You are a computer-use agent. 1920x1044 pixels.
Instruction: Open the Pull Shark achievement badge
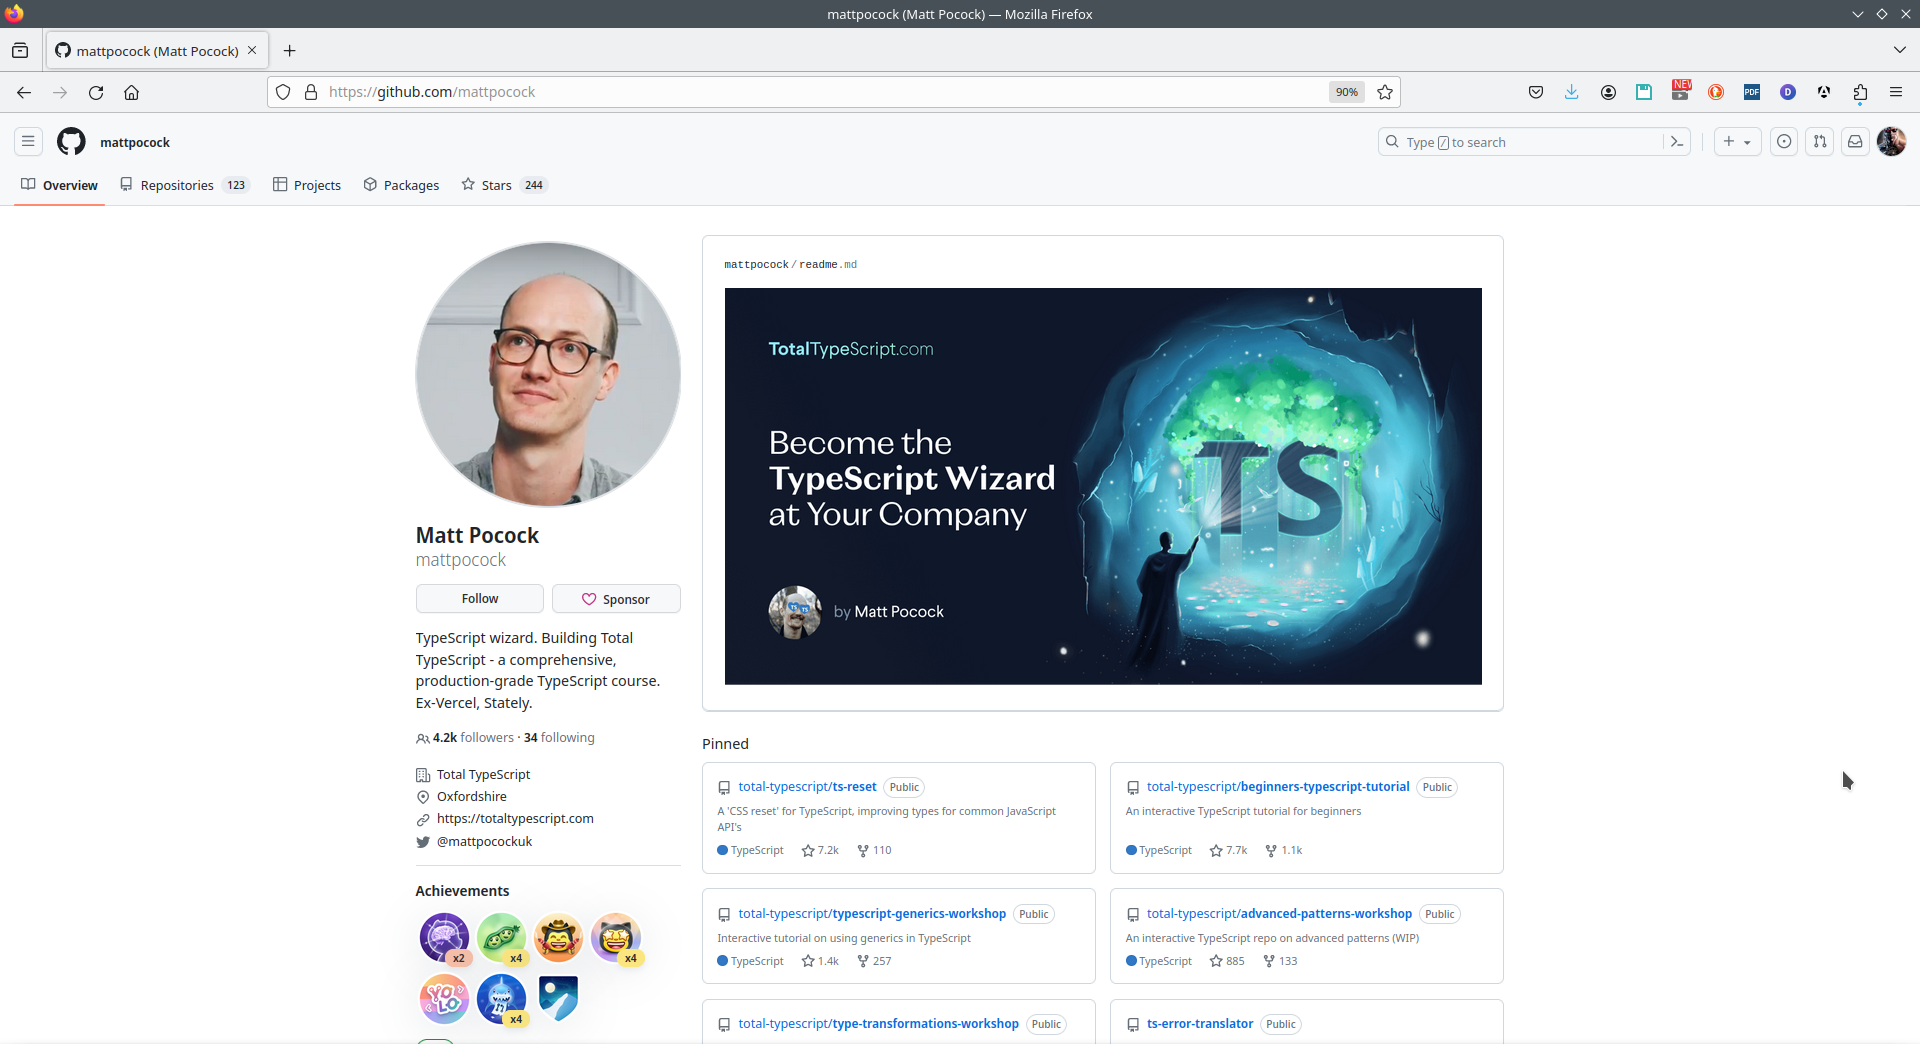(x=501, y=998)
